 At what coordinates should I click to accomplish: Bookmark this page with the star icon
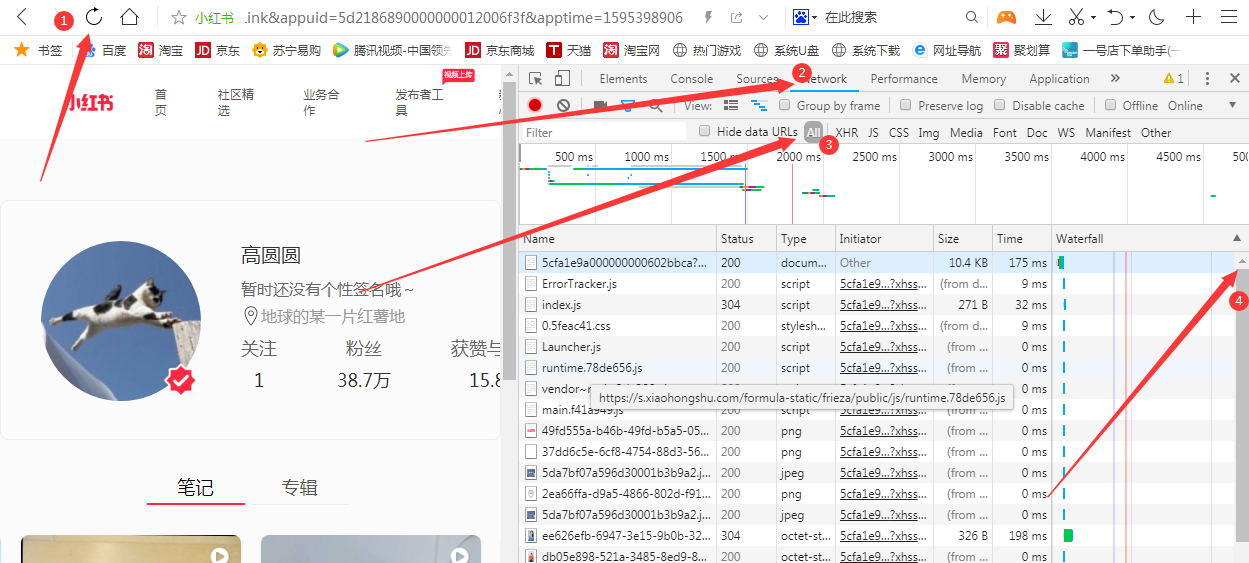(179, 17)
